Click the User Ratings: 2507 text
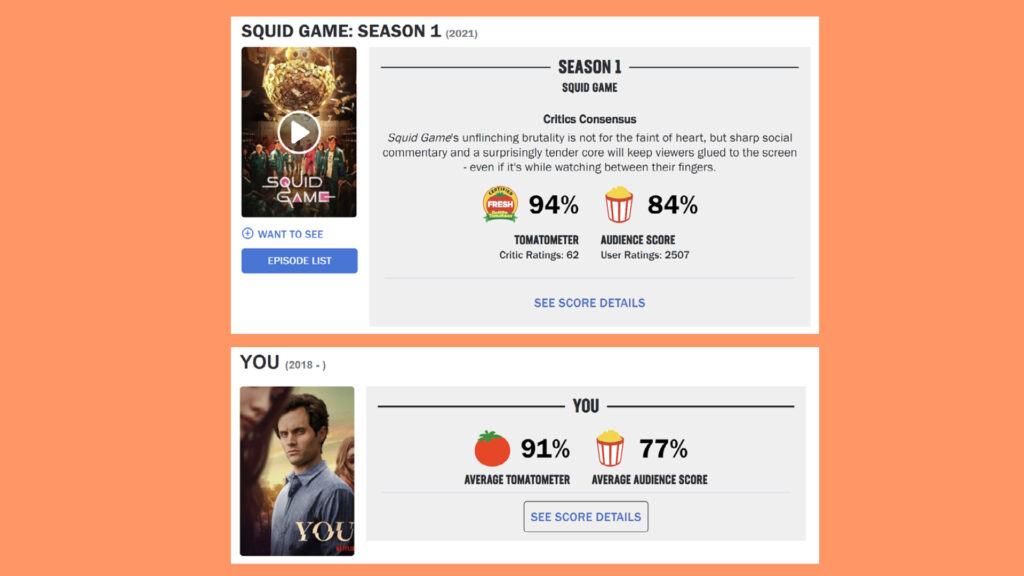 (645, 255)
